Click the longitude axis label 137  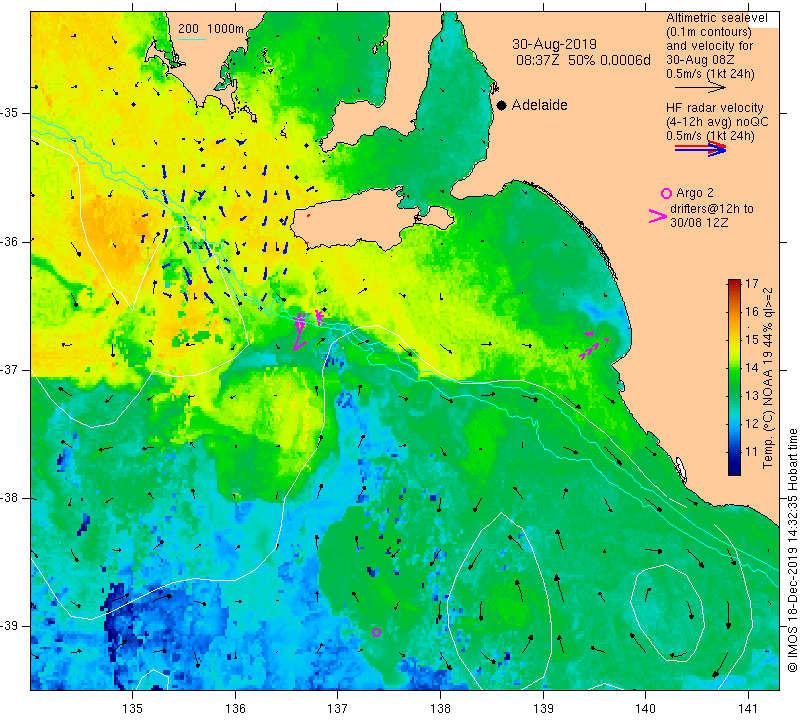click(x=338, y=708)
